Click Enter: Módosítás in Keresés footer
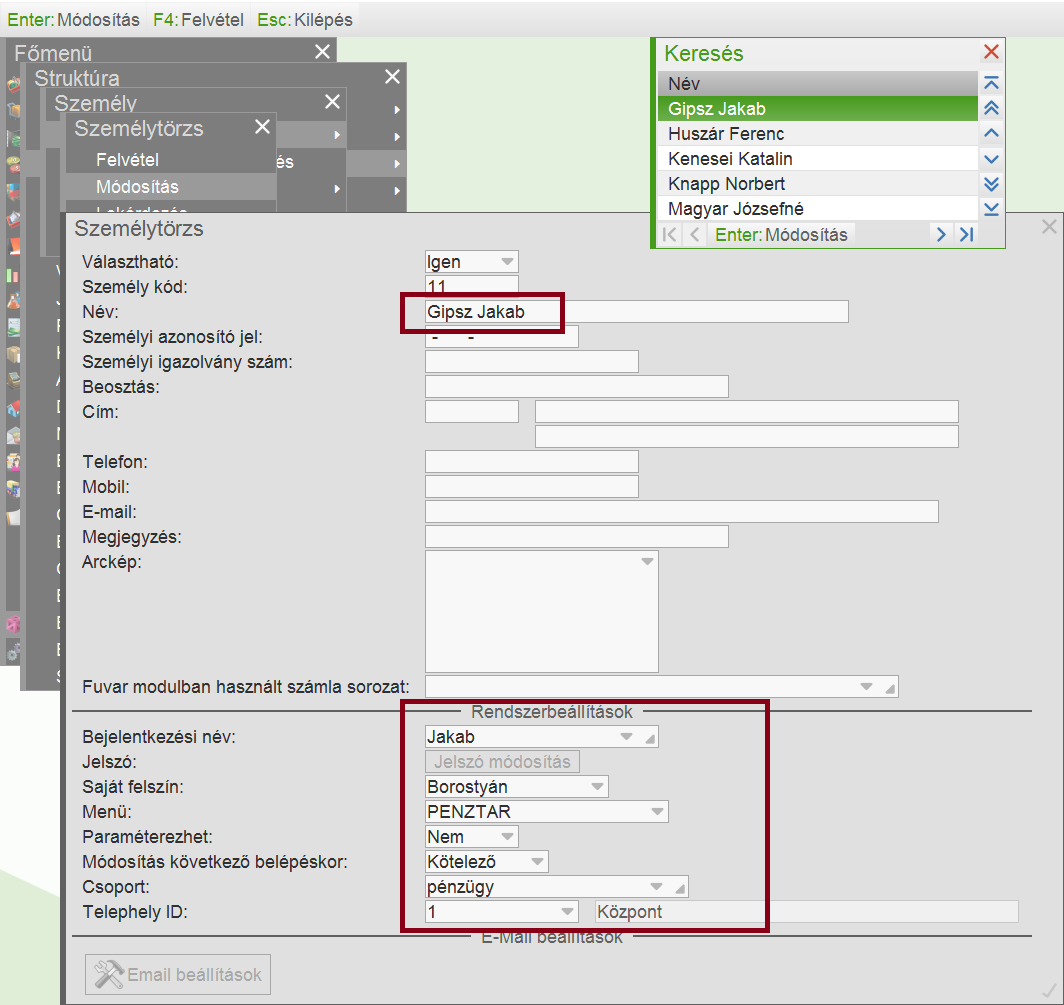Image resolution: width=1064 pixels, height=1005 pixels. click(x=781, y=235)
